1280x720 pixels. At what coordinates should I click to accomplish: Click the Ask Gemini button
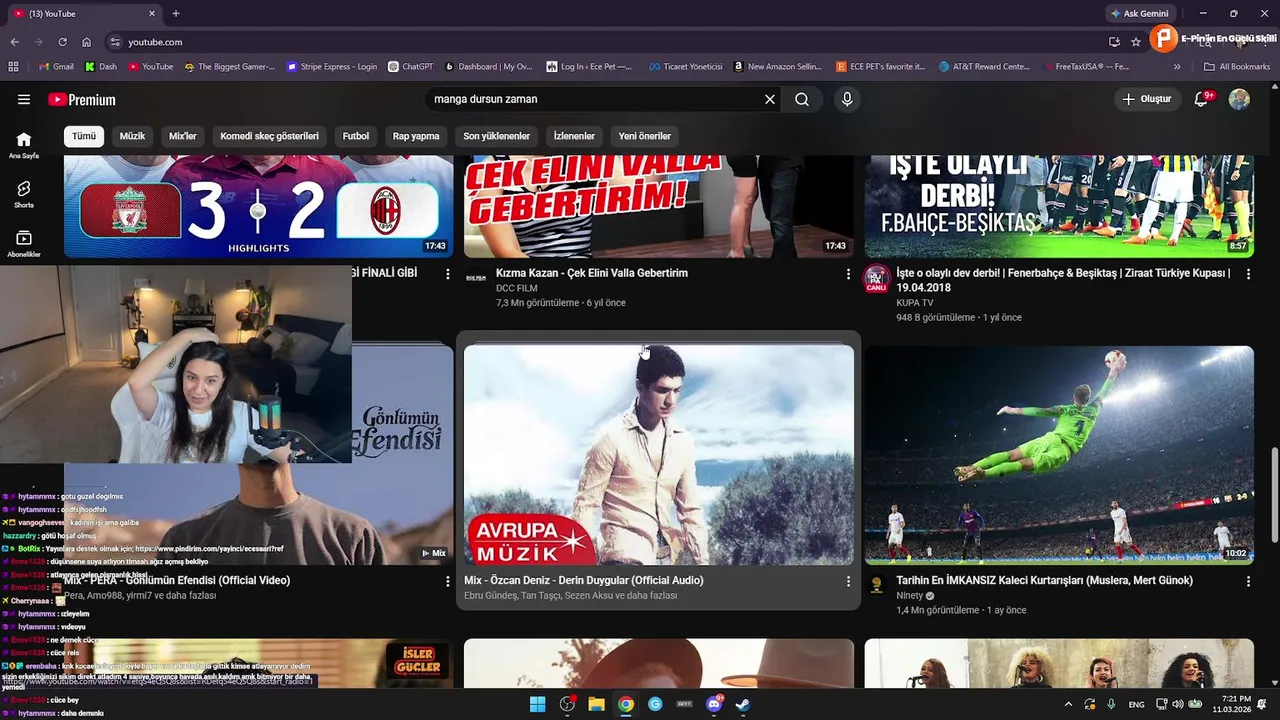(x=1139, y=14)
